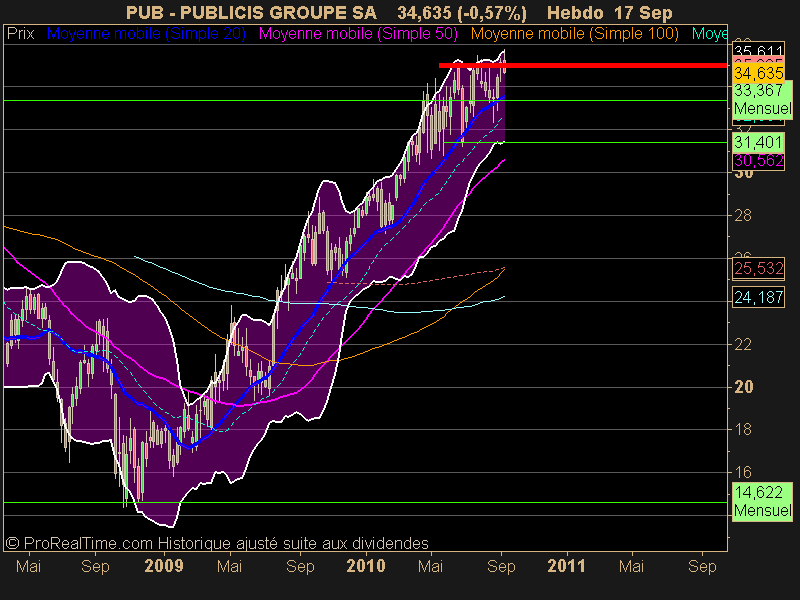Click the PUB - PUBLICIS GROUPE SA title

(x=251, y=12)
